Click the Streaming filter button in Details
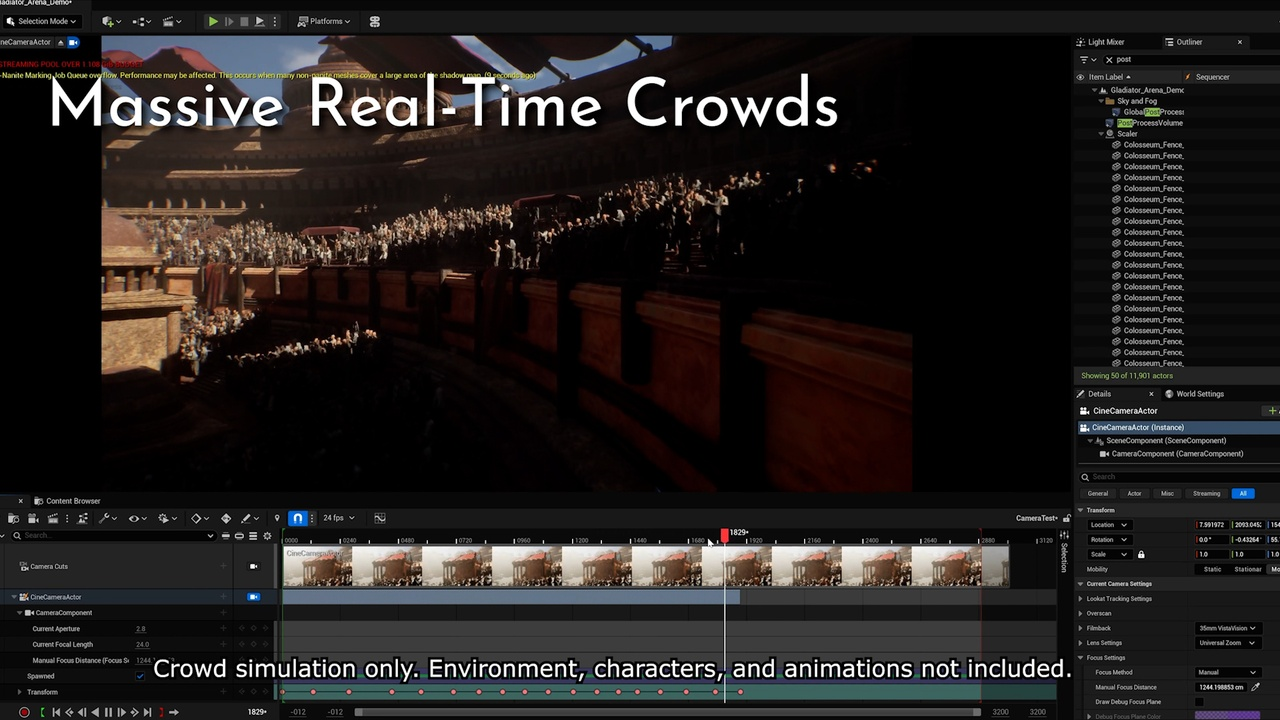Viewport: 1280px width, 720px height. point(1206,493)
